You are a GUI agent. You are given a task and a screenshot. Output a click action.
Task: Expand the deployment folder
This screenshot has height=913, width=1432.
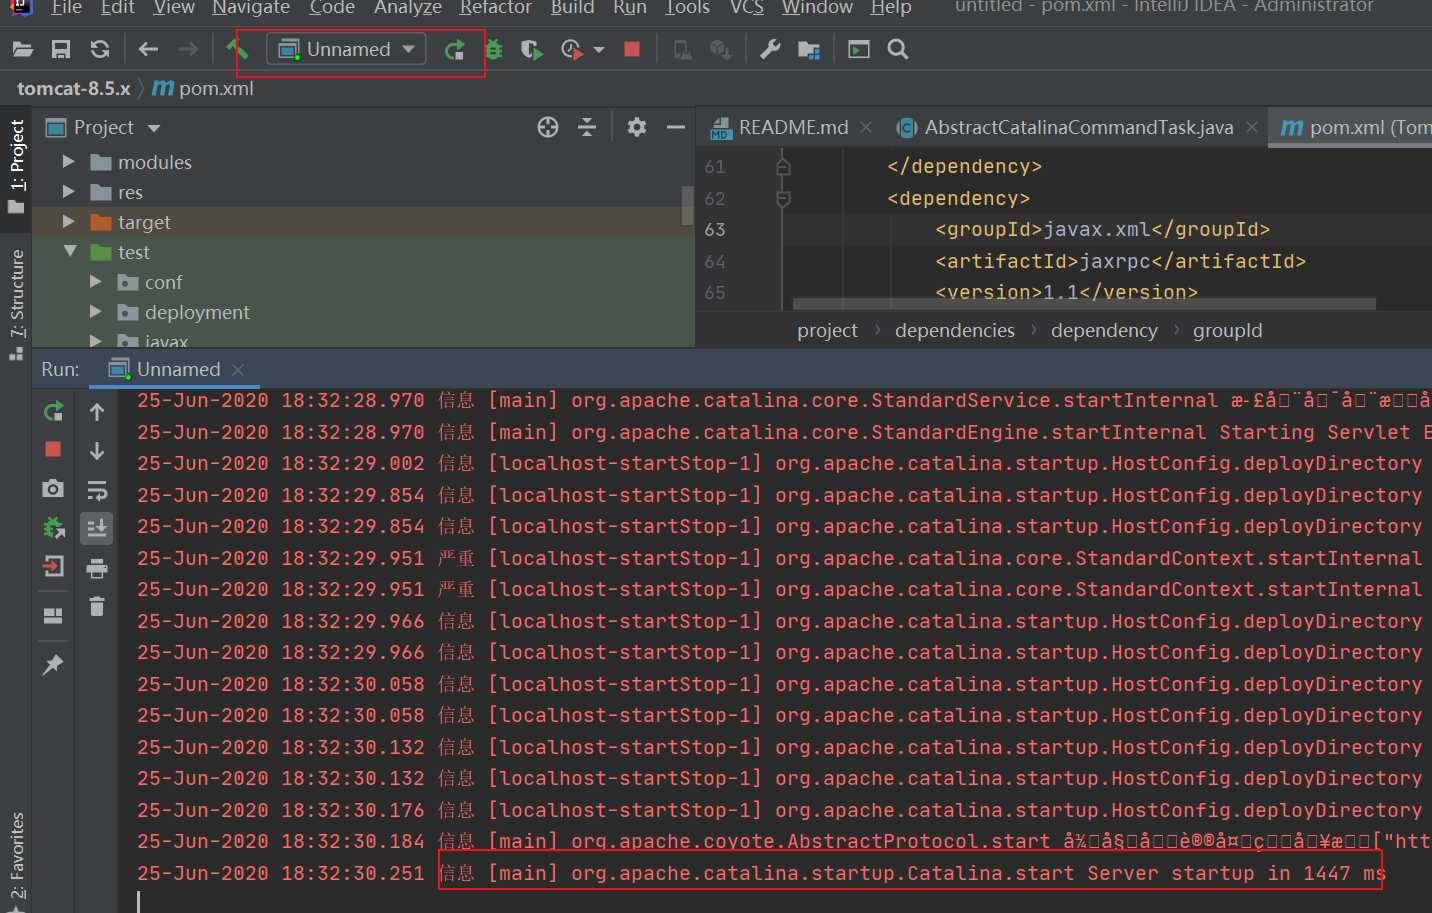(95, 311)
